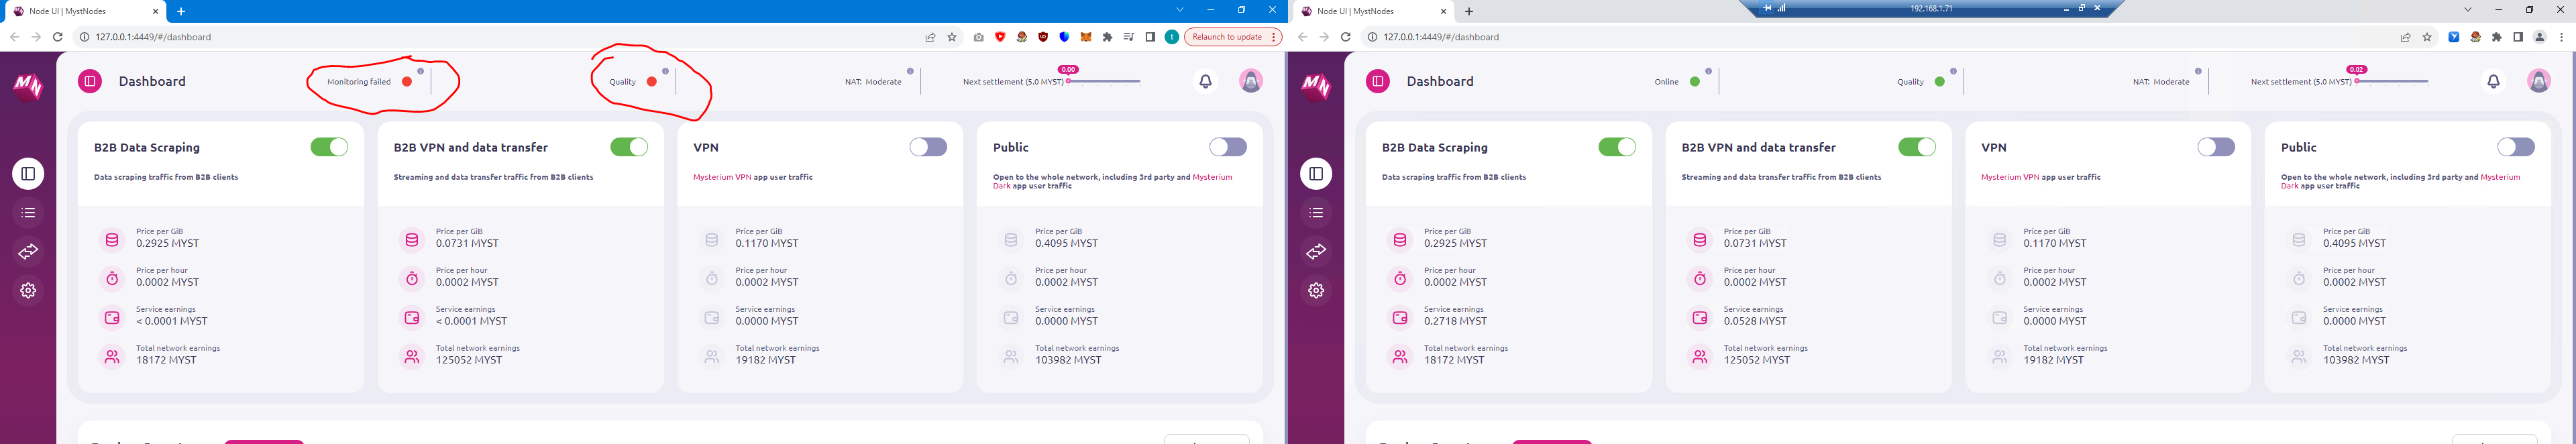Screen dimensions: 2576x444
Task: Click media control icon in Relaunch-to-update toolbar
Action: 1129,37
